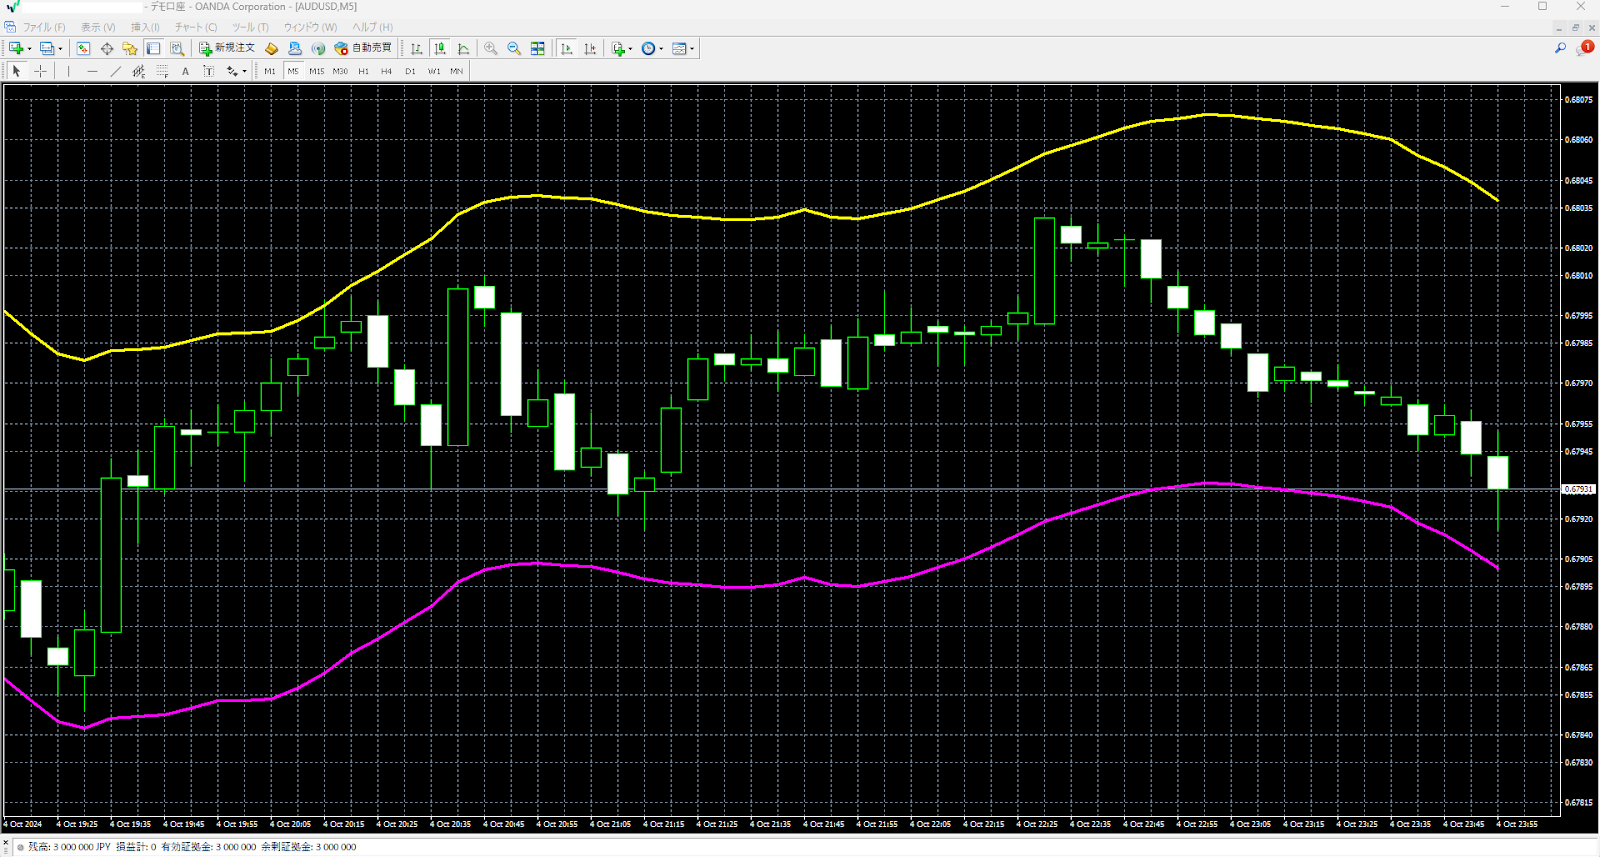Select the Fibonacci retracement tool
1600x857 pixels.
tap(162, 71)
